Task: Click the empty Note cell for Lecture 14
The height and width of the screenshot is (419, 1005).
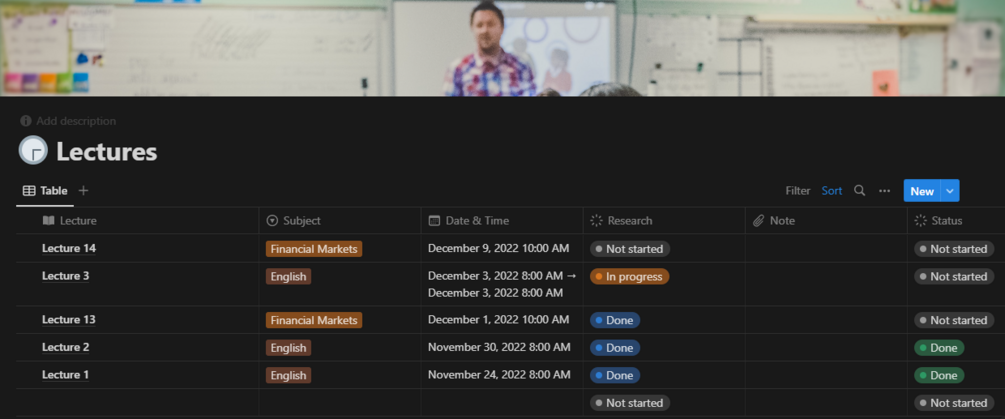Action: point(826,249)
